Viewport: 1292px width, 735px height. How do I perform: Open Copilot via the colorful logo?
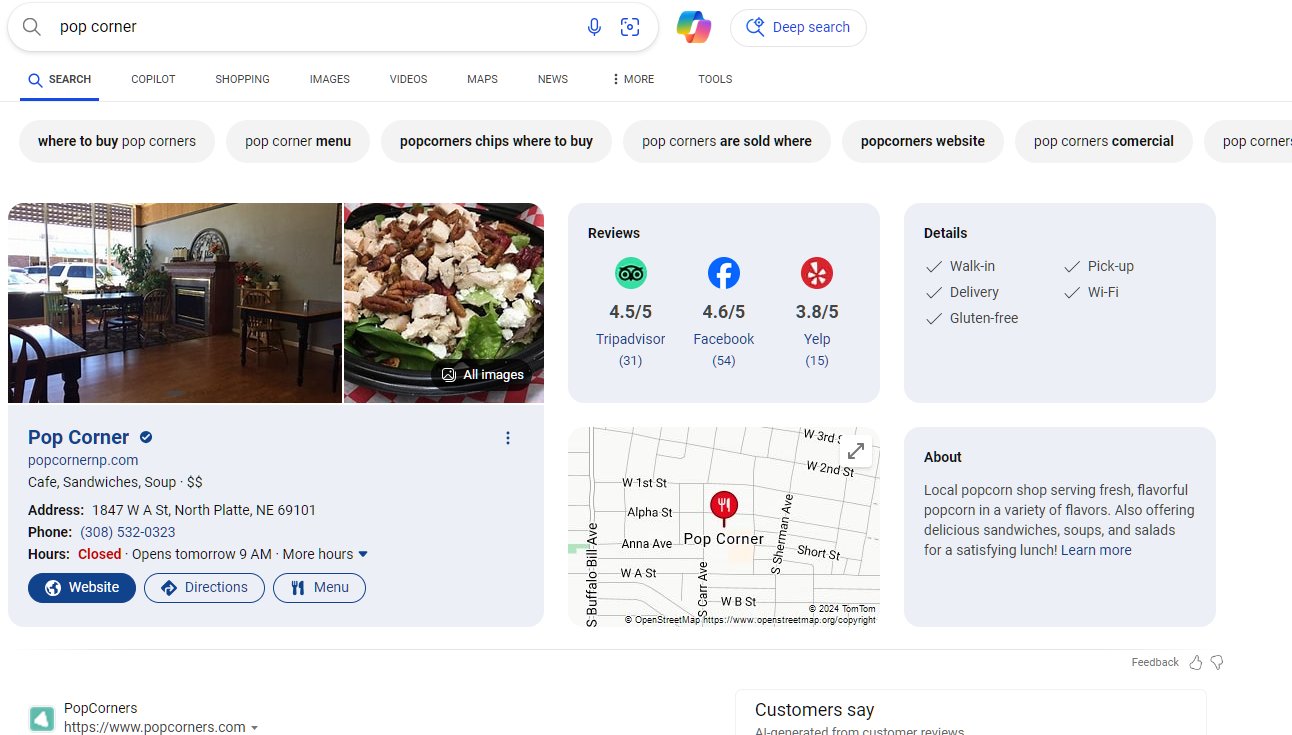(x=694, y=27)
